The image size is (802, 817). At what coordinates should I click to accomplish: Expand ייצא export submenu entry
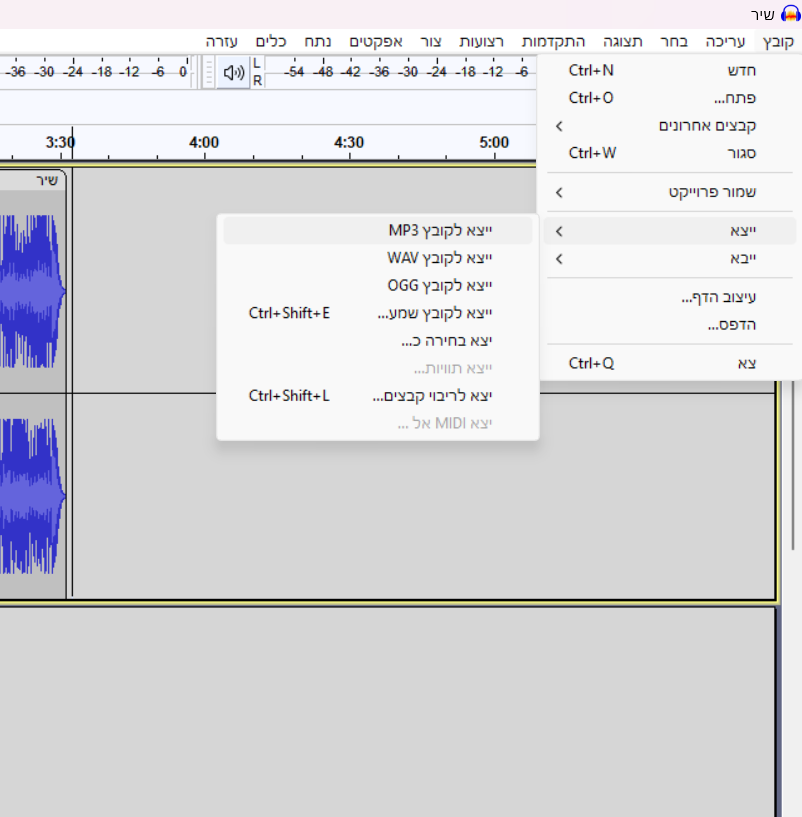670,231
